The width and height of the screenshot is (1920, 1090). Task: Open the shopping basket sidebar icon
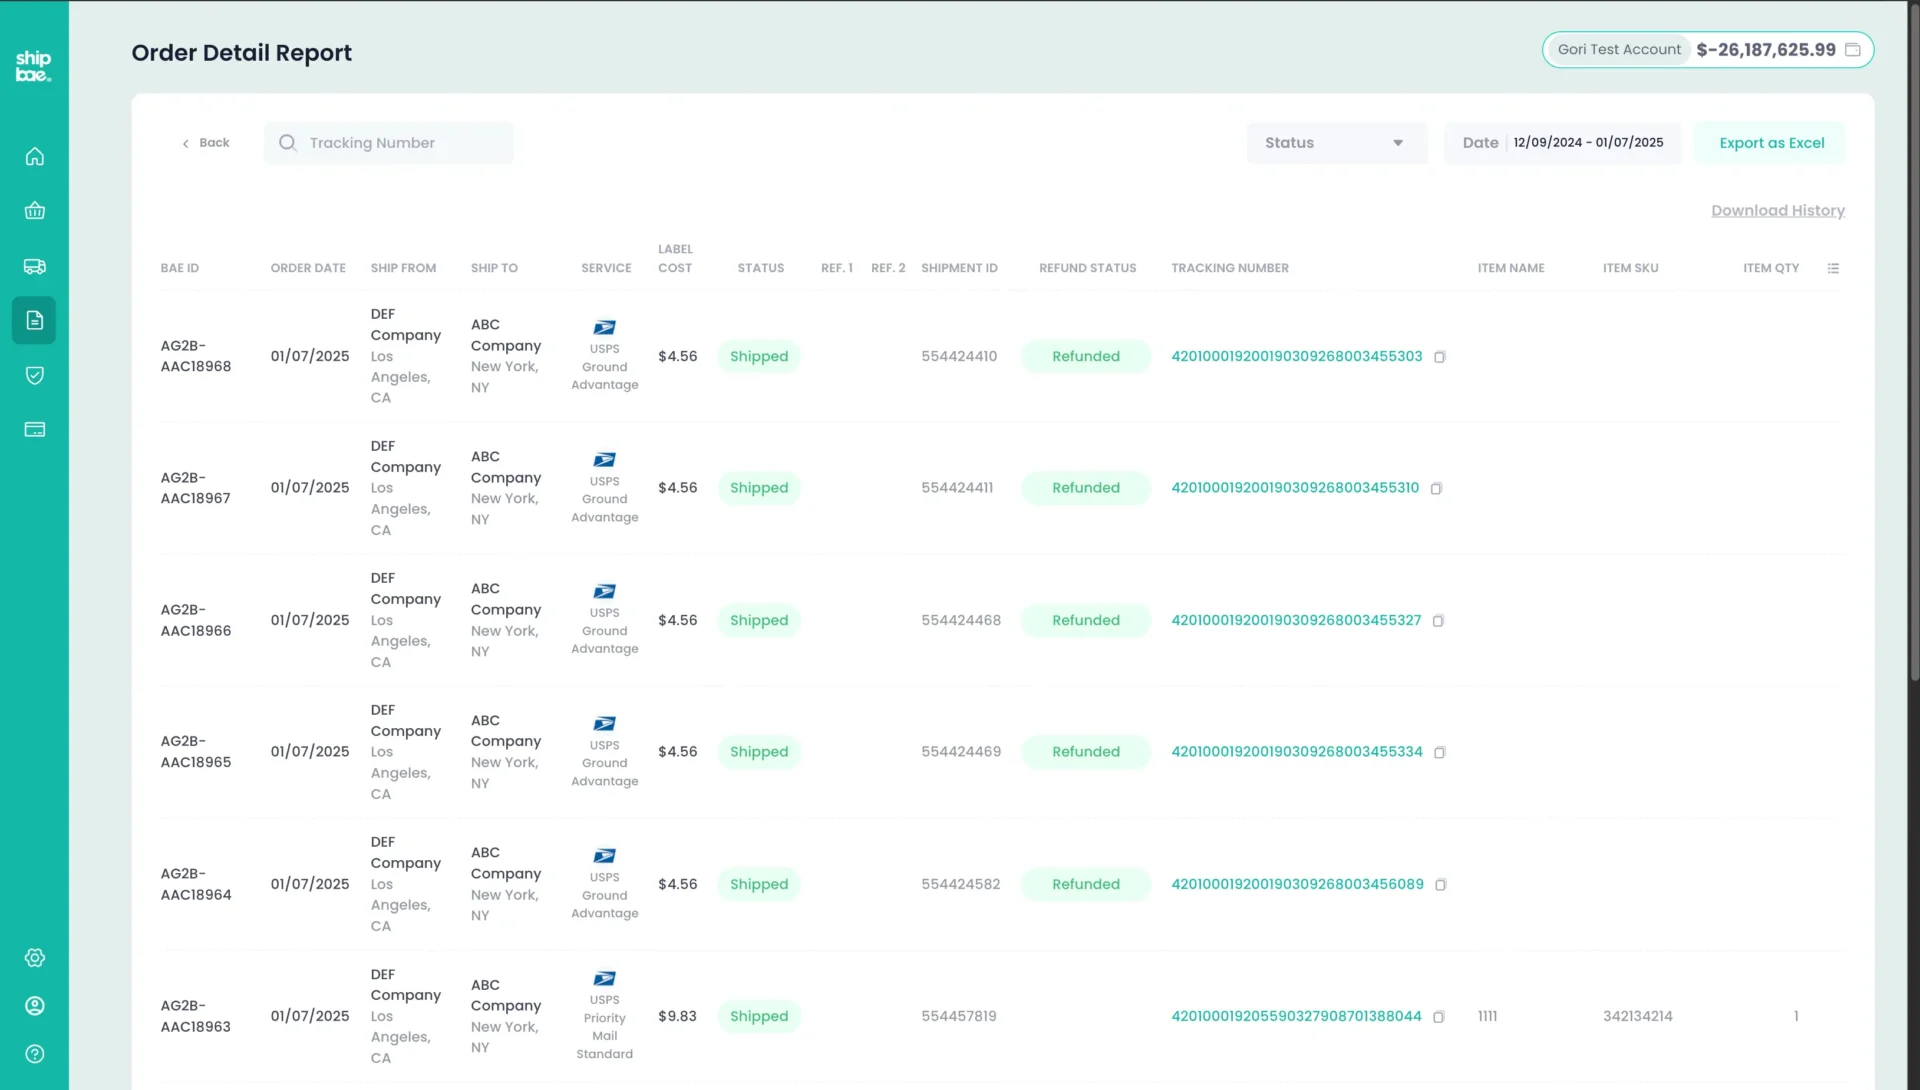click(x=34, y=211)
